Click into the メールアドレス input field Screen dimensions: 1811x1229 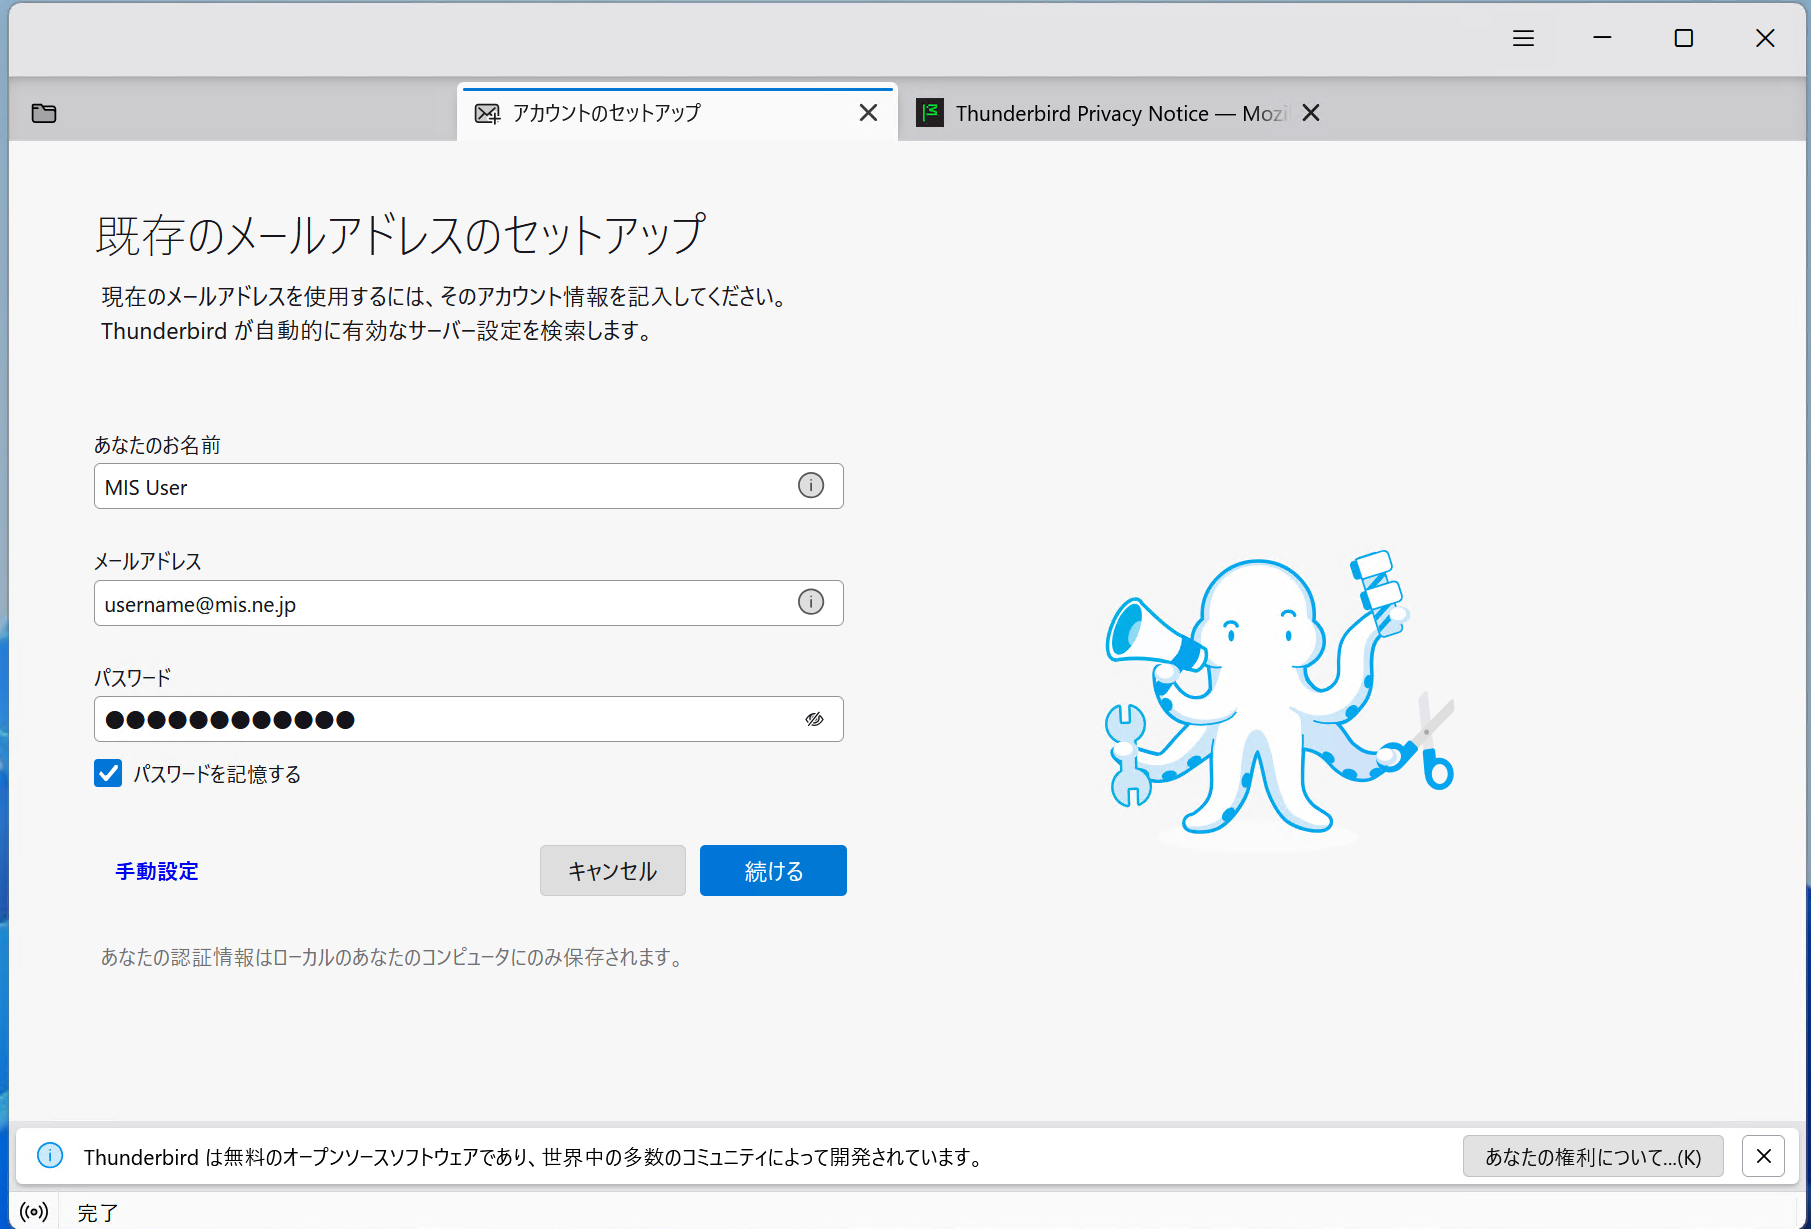pyautogui.click(x=440, y=603)
